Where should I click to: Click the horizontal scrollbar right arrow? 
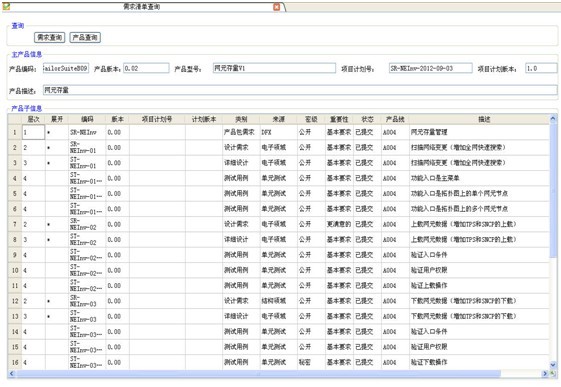tap(545, 373)
